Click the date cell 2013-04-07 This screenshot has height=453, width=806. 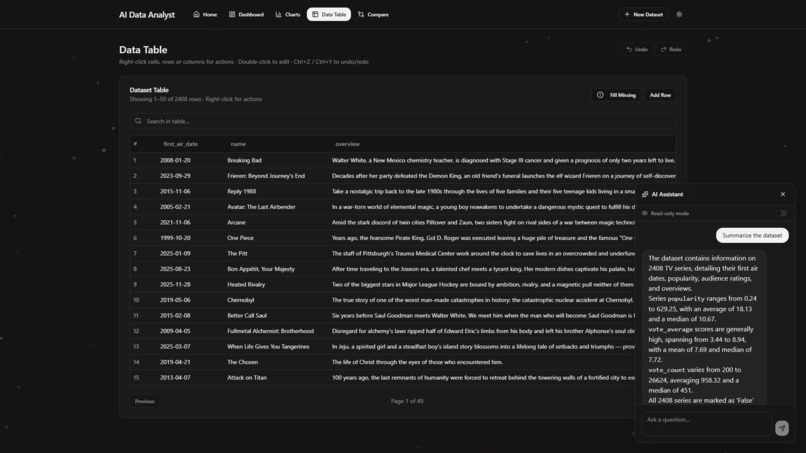175,377
